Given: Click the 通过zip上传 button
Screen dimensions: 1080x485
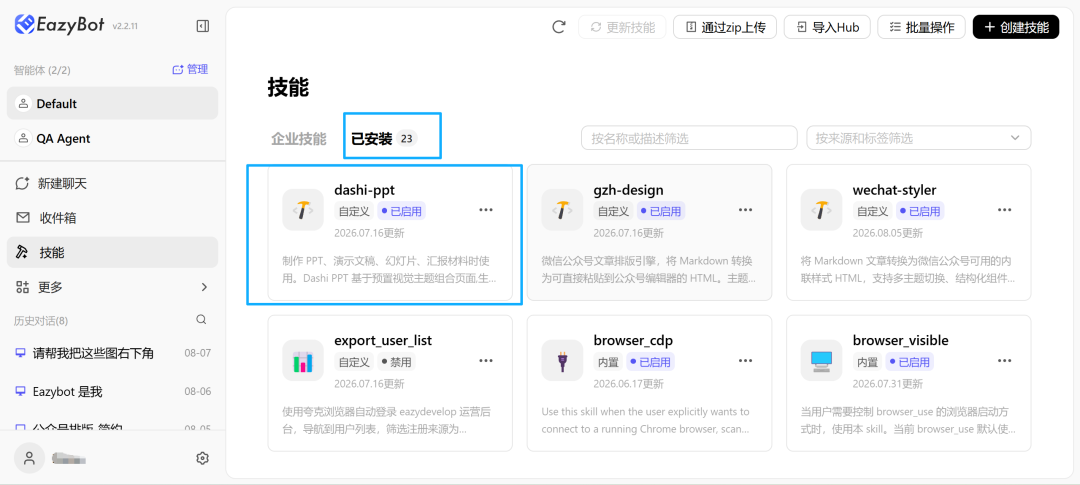Looking at the screenshot, I should tap(725, 27).
